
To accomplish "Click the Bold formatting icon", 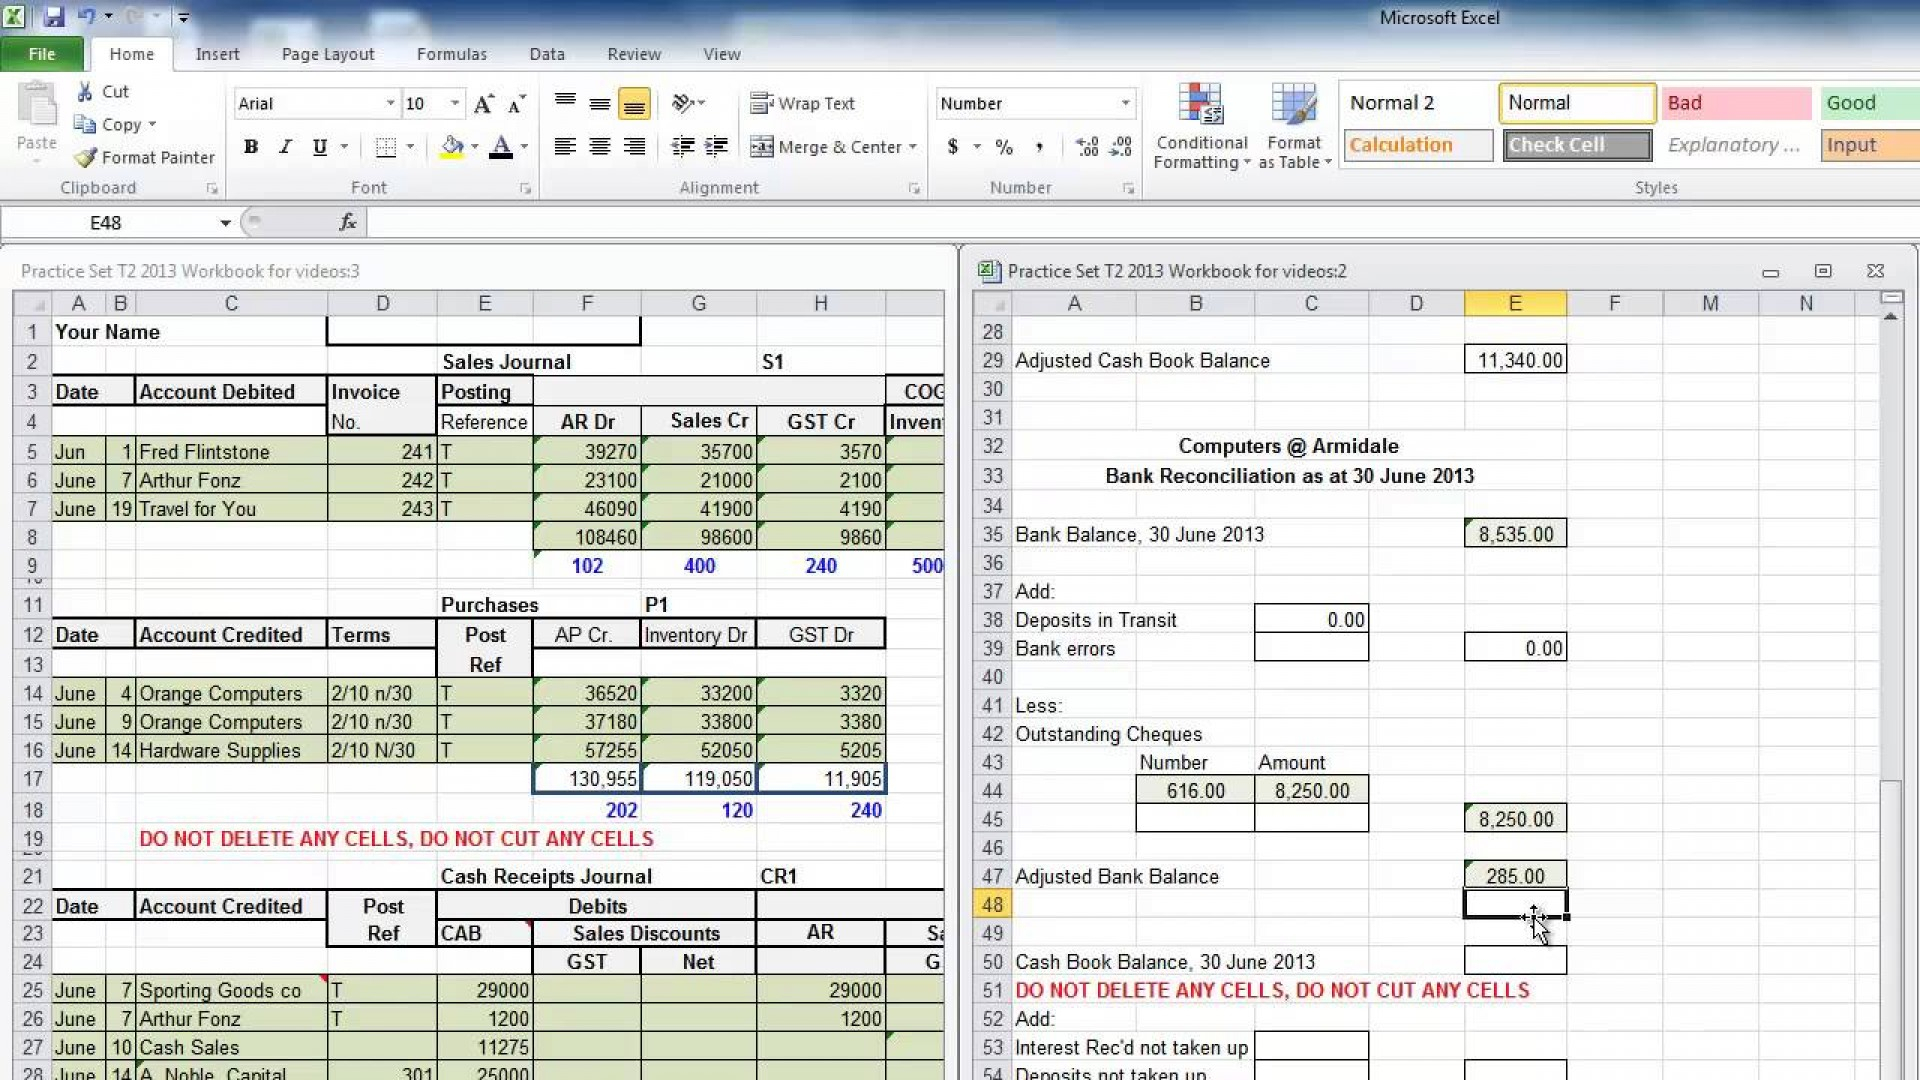I will tap(251, 145).
